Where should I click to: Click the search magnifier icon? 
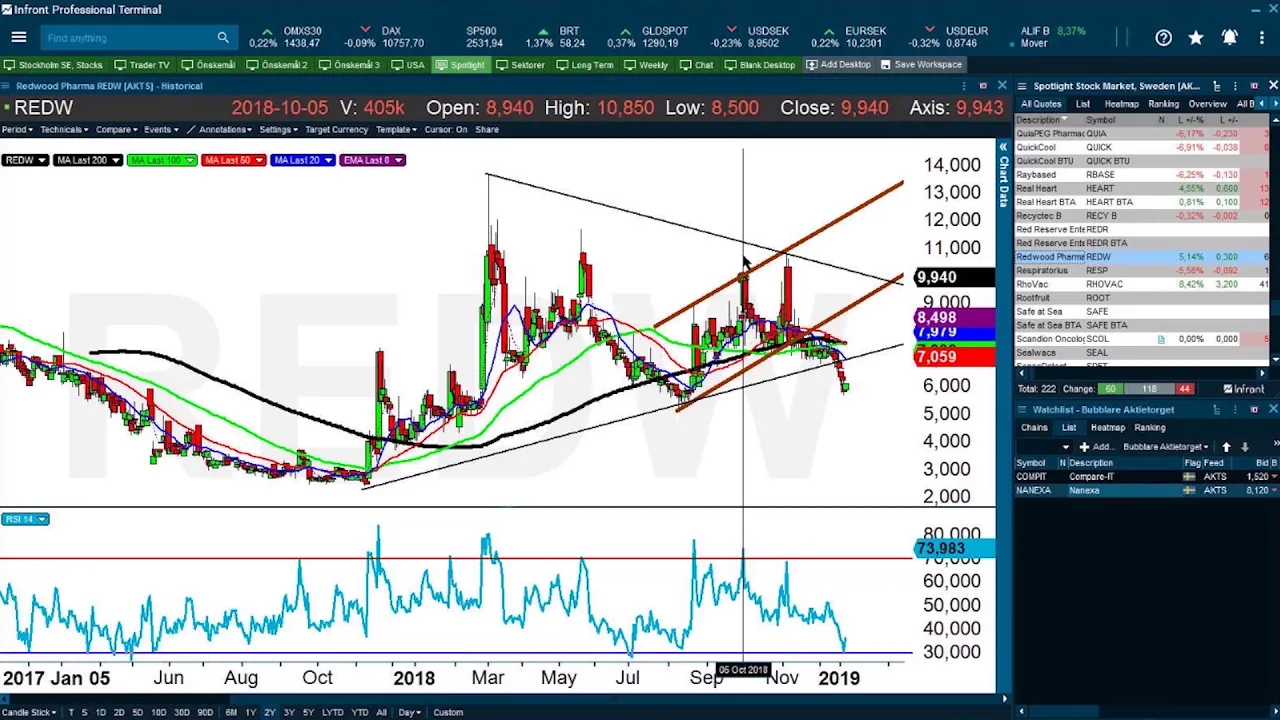click(223, 38)
